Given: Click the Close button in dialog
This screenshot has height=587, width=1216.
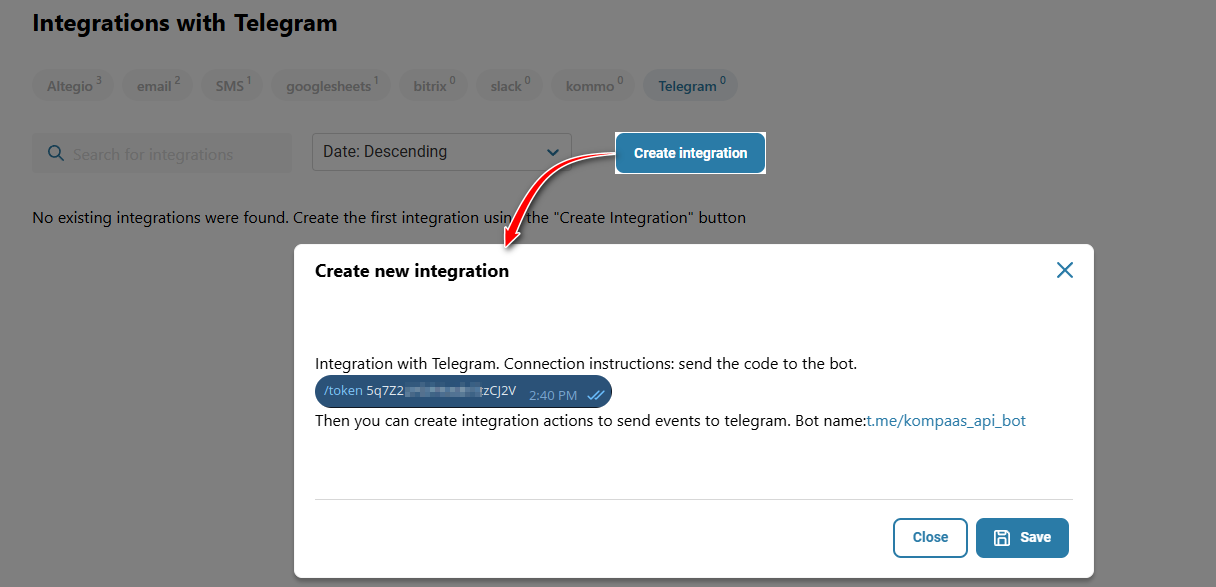Looking at the screenshot, I should click(930, 538).
